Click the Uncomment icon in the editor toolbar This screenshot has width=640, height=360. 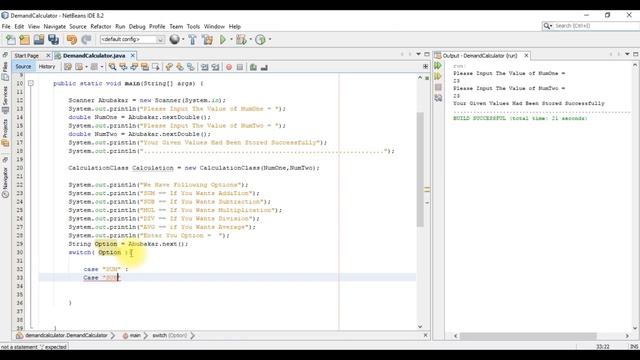coord(264,67)
